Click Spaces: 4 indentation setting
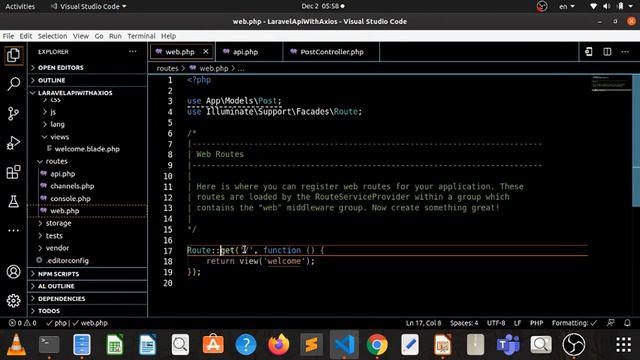This screenshot has width=640, height=360. tap(464, 323)
